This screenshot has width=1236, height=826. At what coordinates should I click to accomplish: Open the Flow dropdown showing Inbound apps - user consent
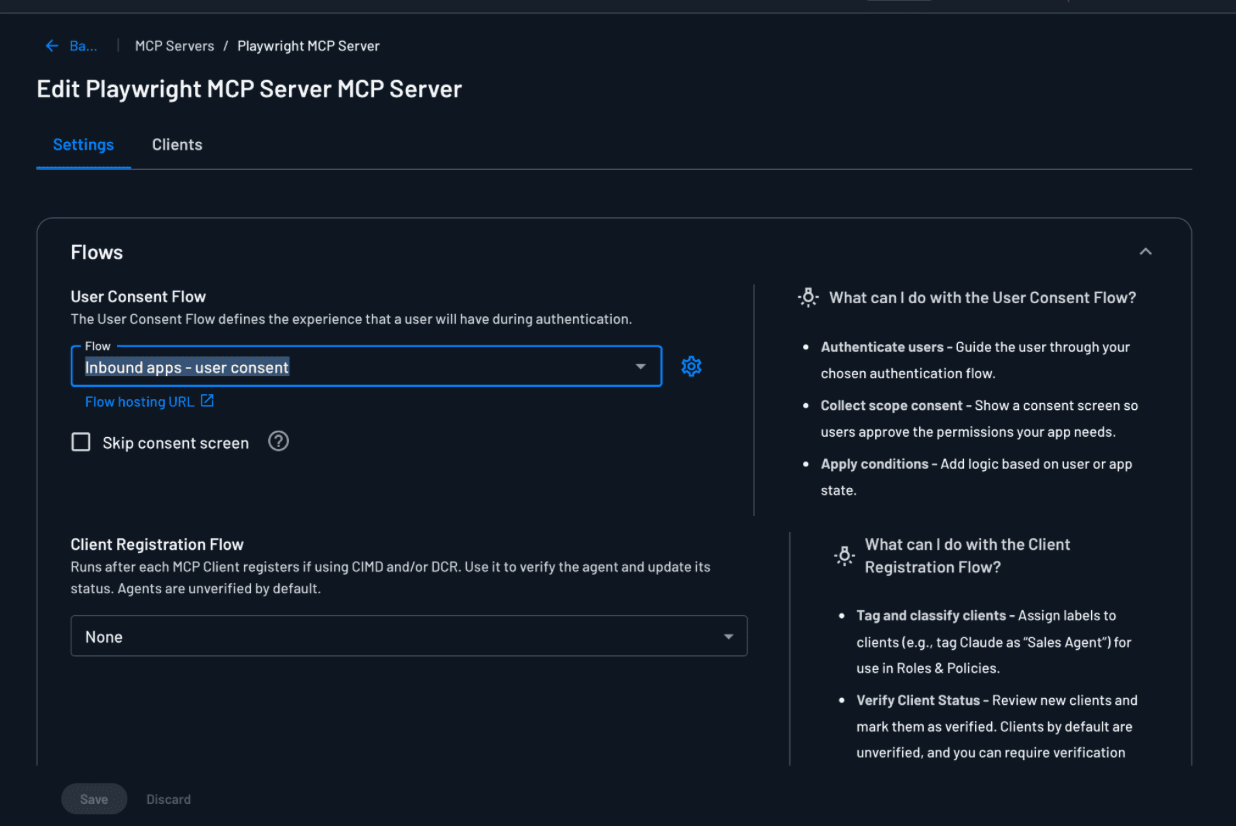click(x=641, y=366)
